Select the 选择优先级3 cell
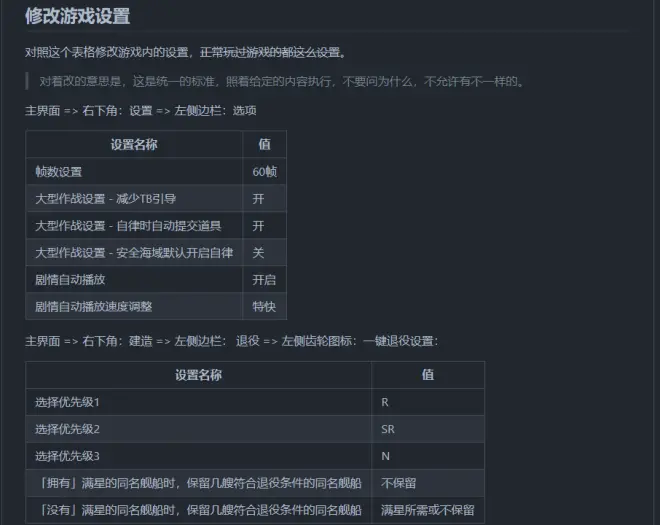The width and height of the screenshot is (660, 525). pyautogui.click(x=198, y=456)
